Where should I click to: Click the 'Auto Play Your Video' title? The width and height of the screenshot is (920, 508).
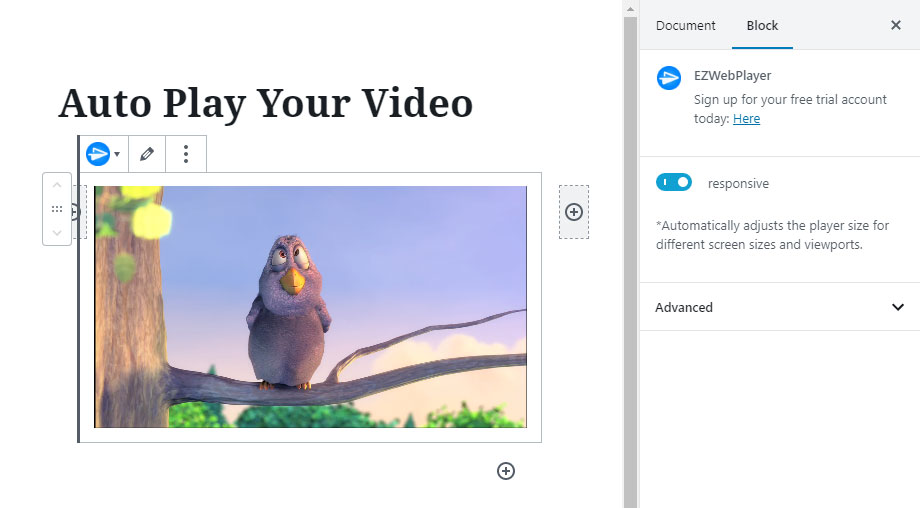[265, 103]
